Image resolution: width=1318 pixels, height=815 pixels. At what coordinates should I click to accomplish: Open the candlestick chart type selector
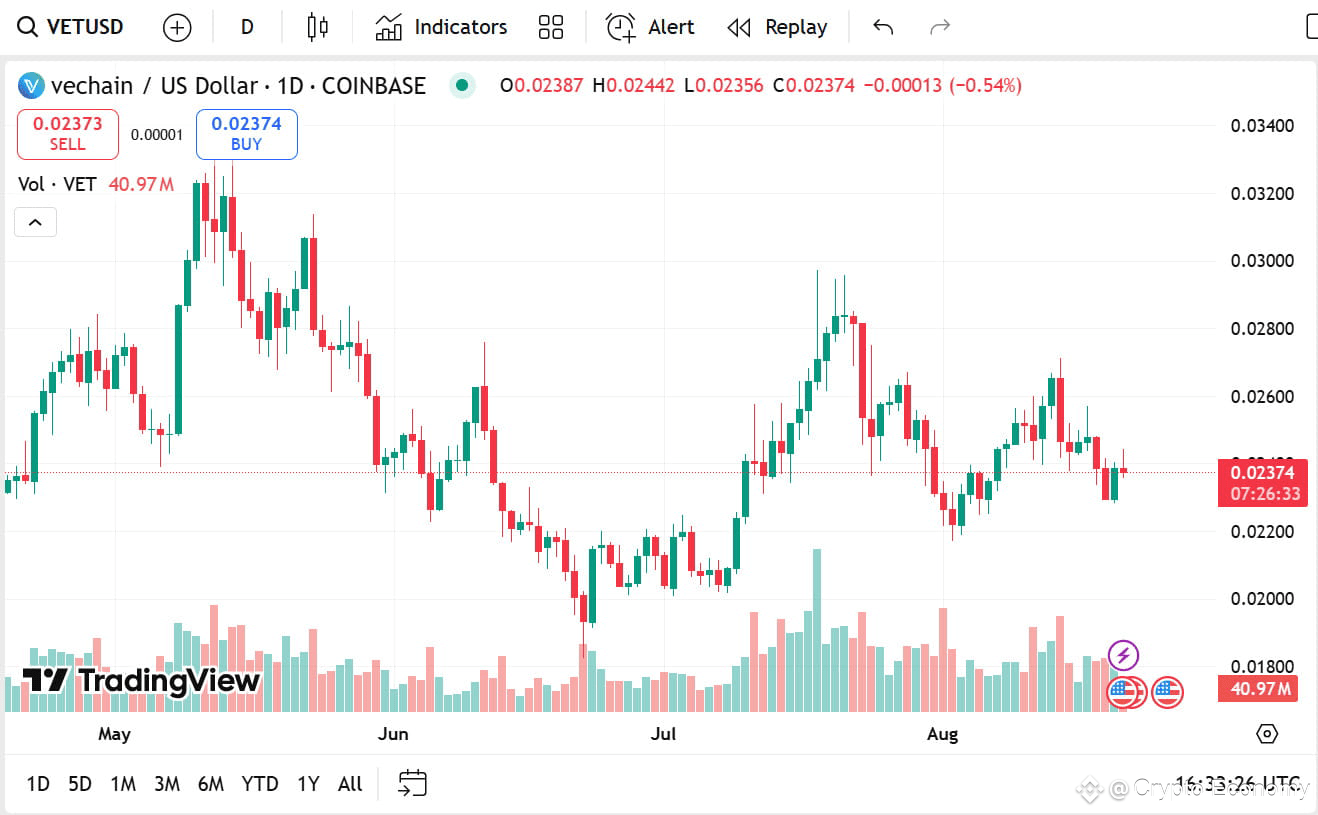coord(318,27)
